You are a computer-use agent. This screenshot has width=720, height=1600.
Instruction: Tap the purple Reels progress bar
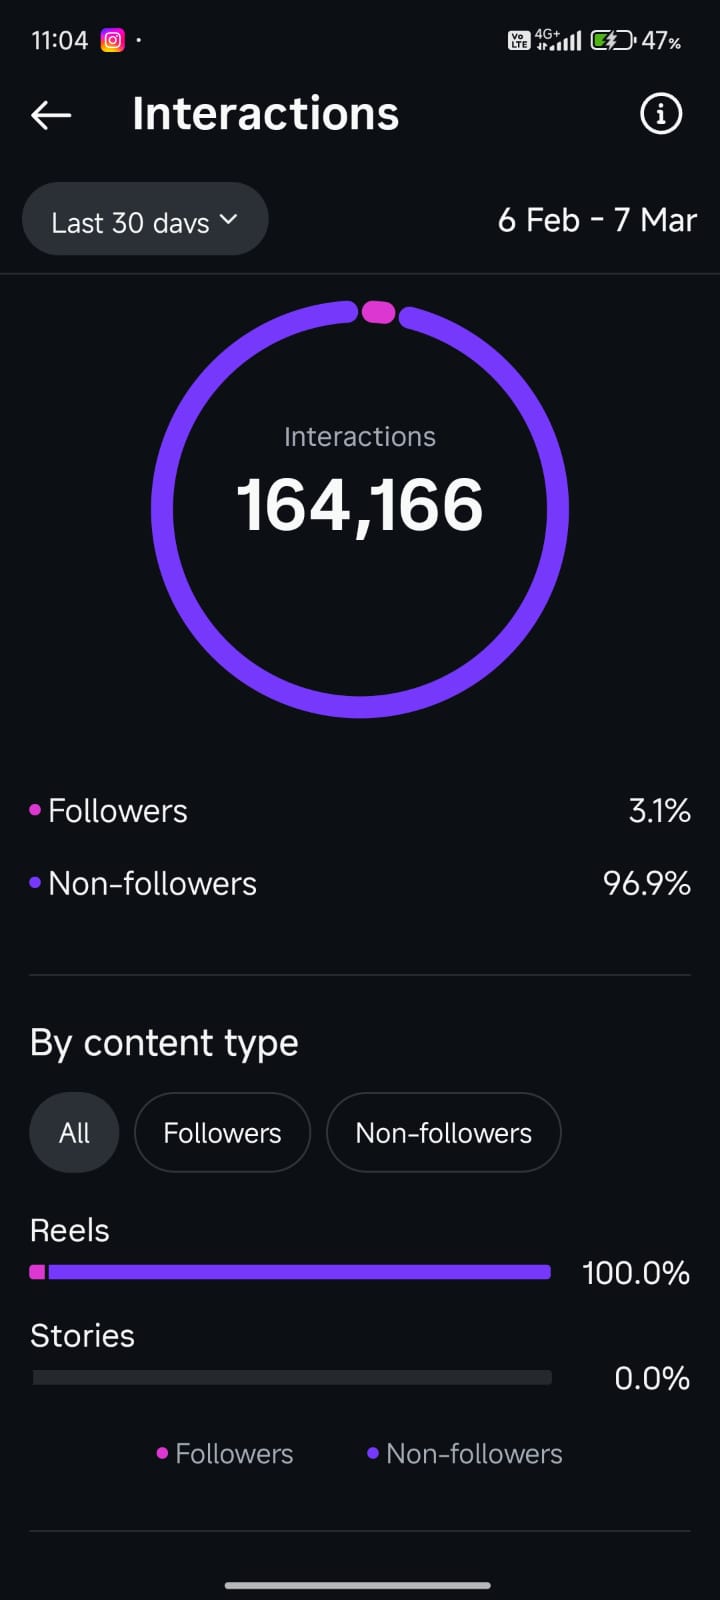(x=299, y=1272)
